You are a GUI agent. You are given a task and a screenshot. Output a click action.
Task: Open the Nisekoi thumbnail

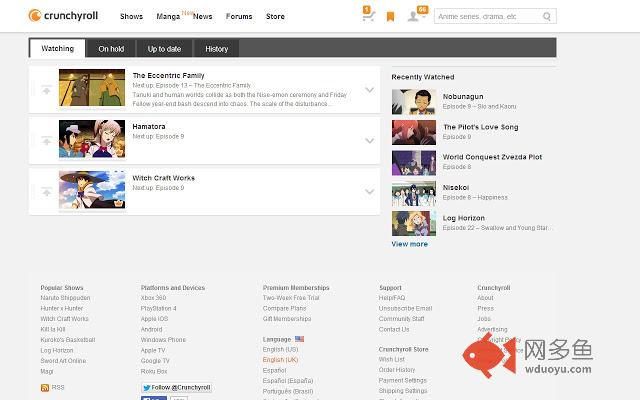point(414,193)
